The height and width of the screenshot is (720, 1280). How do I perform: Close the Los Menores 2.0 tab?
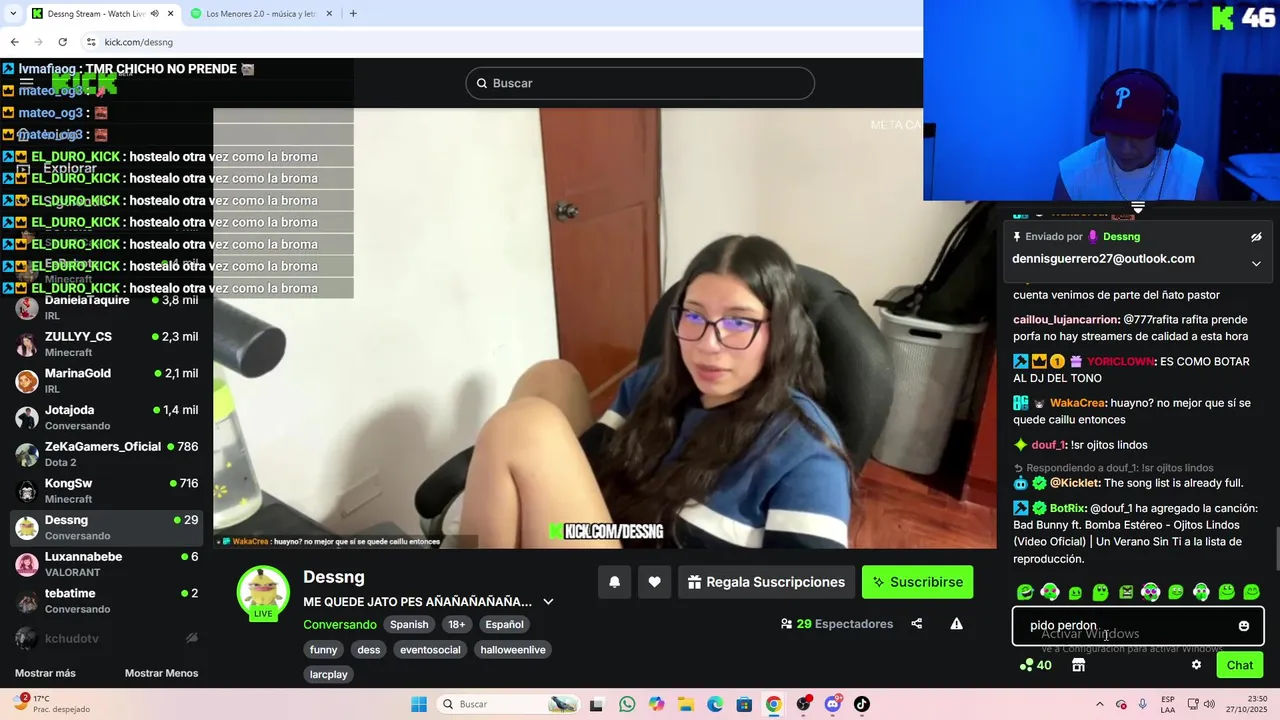329,14
